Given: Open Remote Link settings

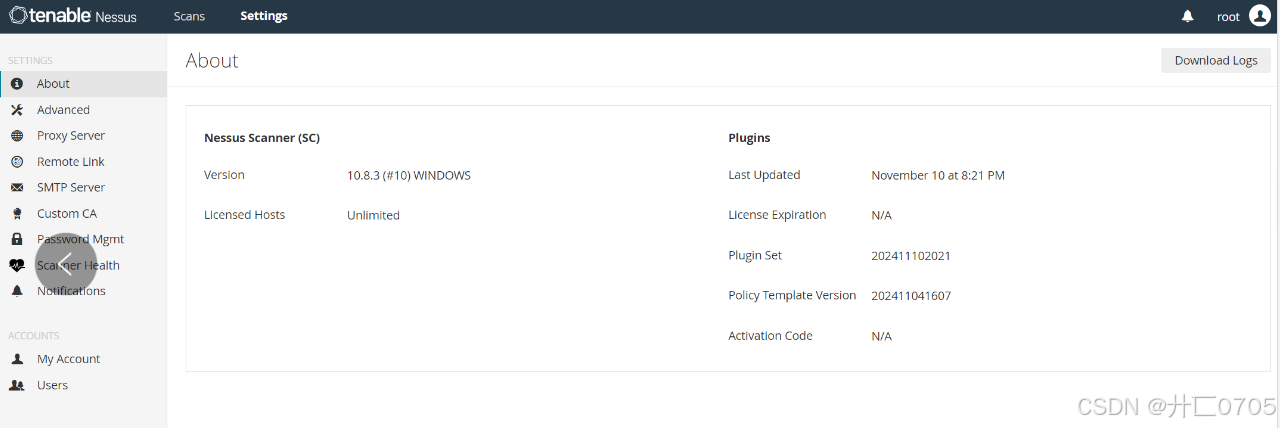Looking at the screenshot, I should [x=83, y=162].
